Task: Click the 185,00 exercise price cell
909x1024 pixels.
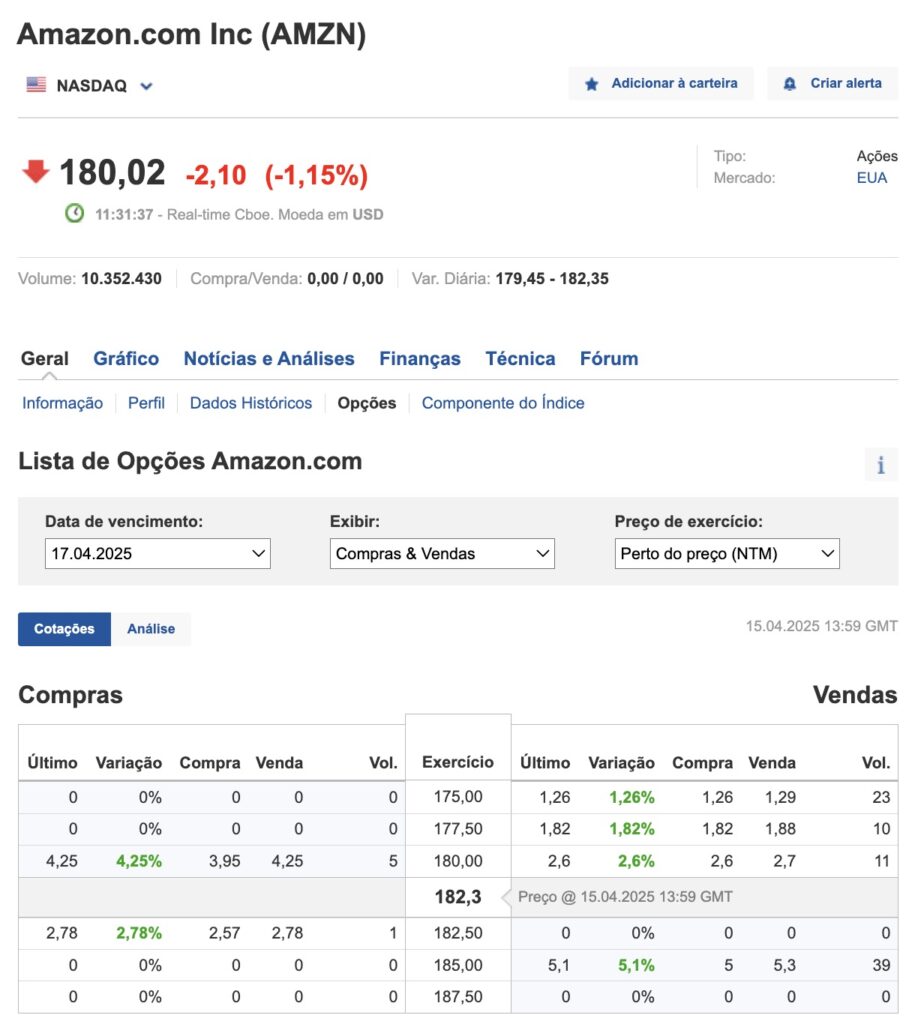Action: pos(458,965)
